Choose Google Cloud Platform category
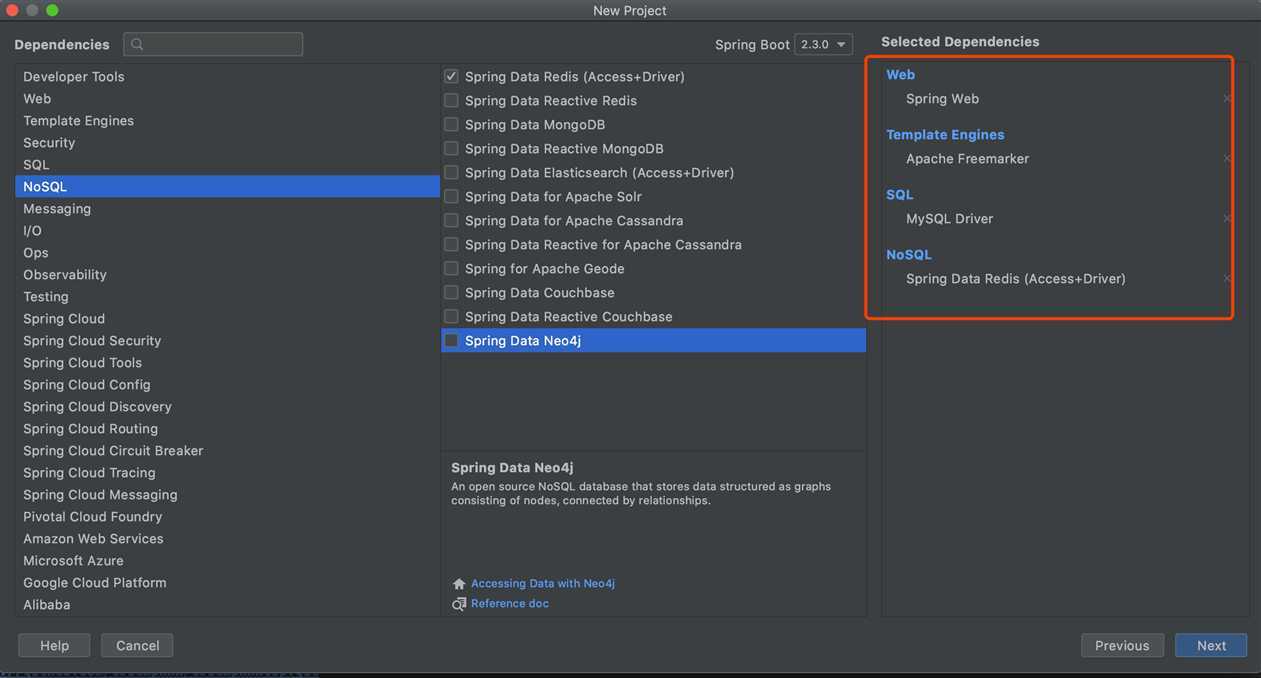This screenshot has height=678, width=1261. tap(227, 583)
